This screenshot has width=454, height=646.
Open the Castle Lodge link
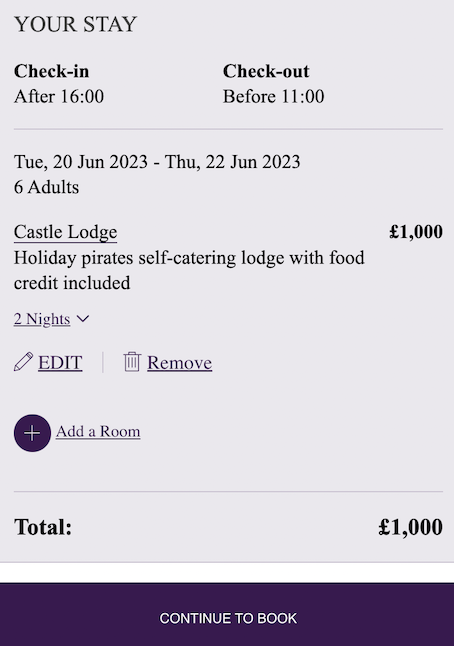click(x=66, y=232)
